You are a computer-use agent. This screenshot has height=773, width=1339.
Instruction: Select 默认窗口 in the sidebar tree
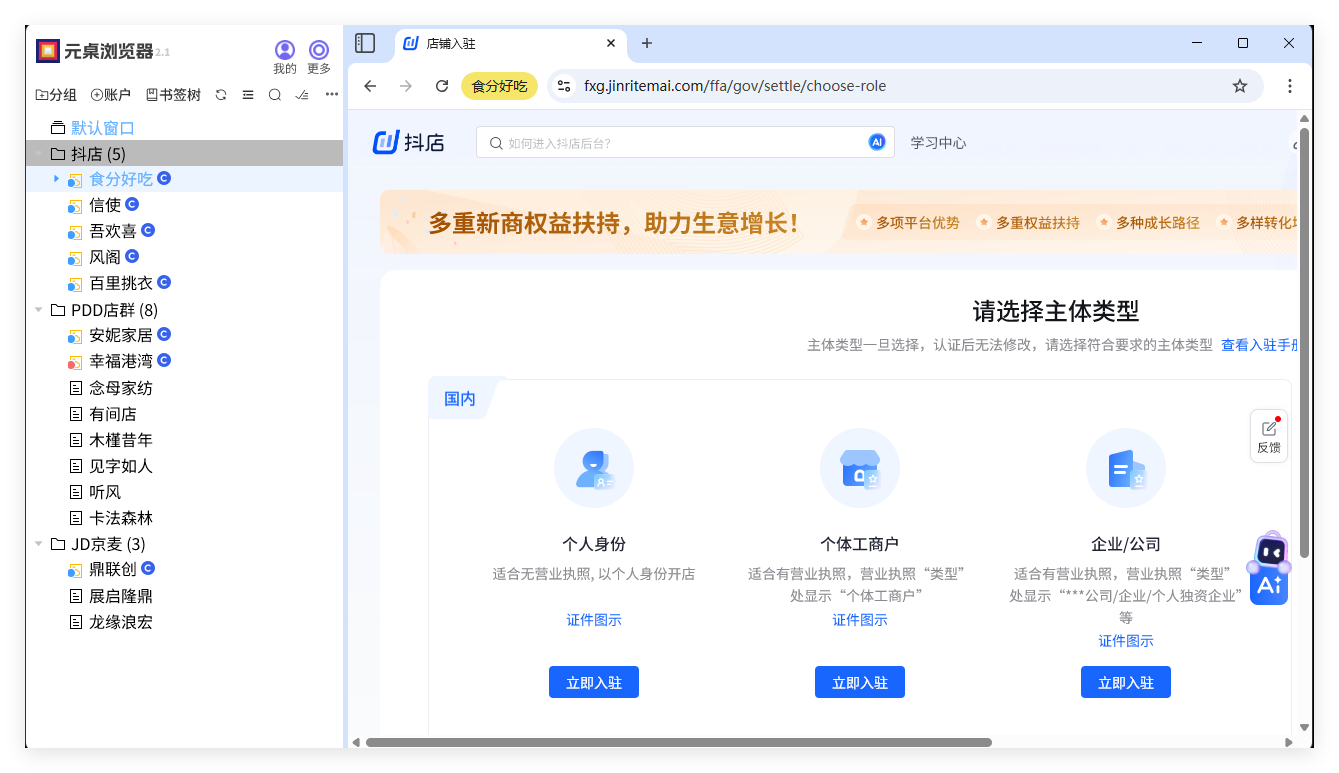(x=103, y=128)
